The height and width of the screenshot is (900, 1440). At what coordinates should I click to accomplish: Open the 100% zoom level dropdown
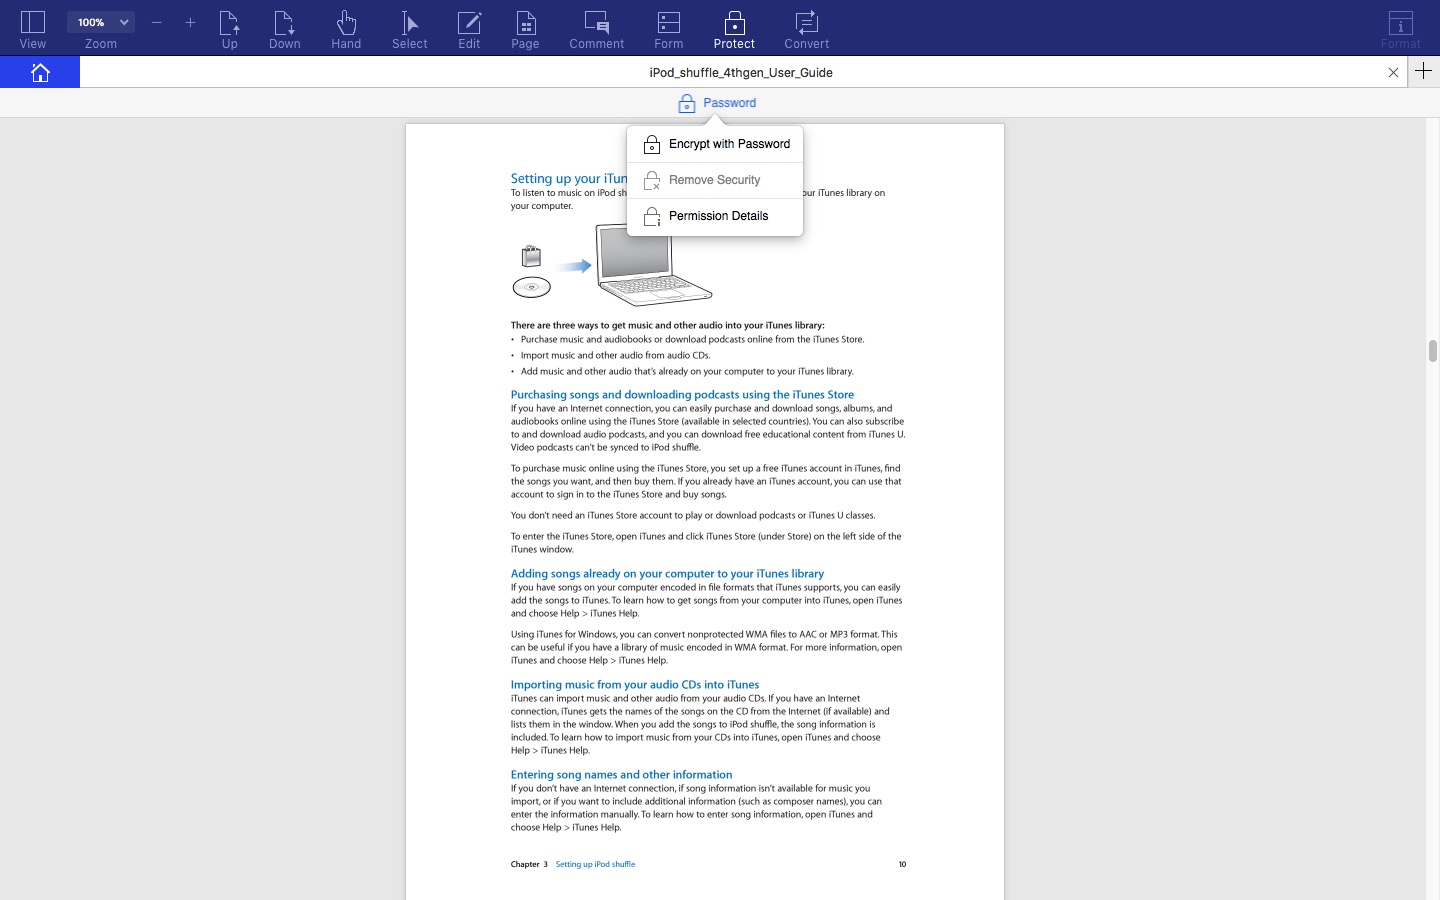point(101,22)
